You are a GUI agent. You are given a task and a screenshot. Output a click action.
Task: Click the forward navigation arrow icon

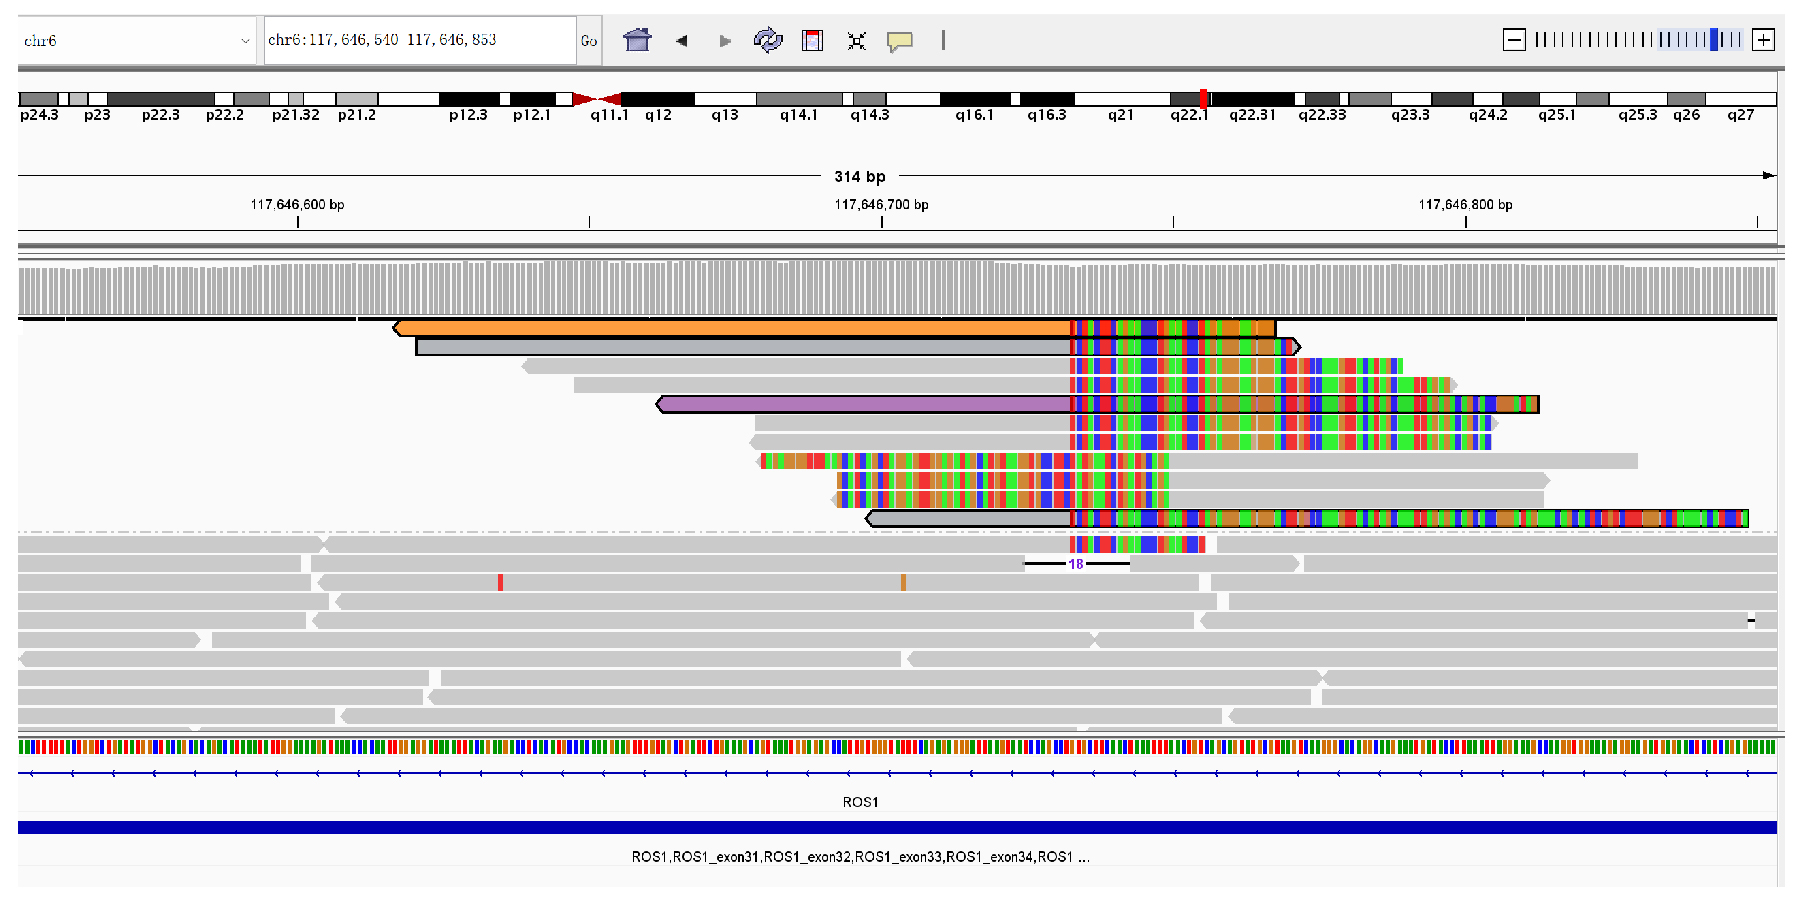pos(723,40)
